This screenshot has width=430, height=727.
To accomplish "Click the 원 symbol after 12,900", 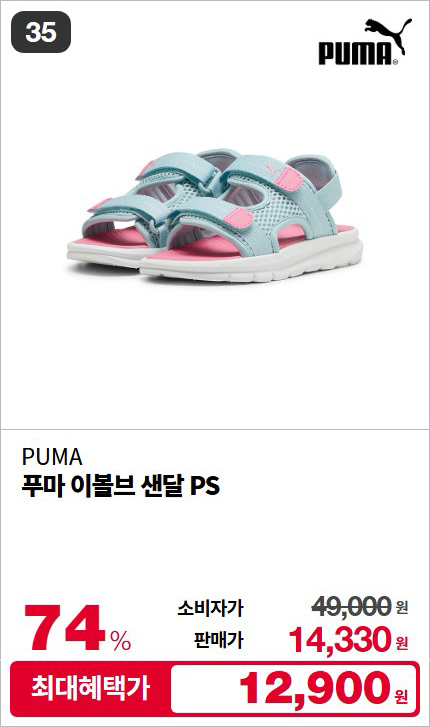I will 401,696.
